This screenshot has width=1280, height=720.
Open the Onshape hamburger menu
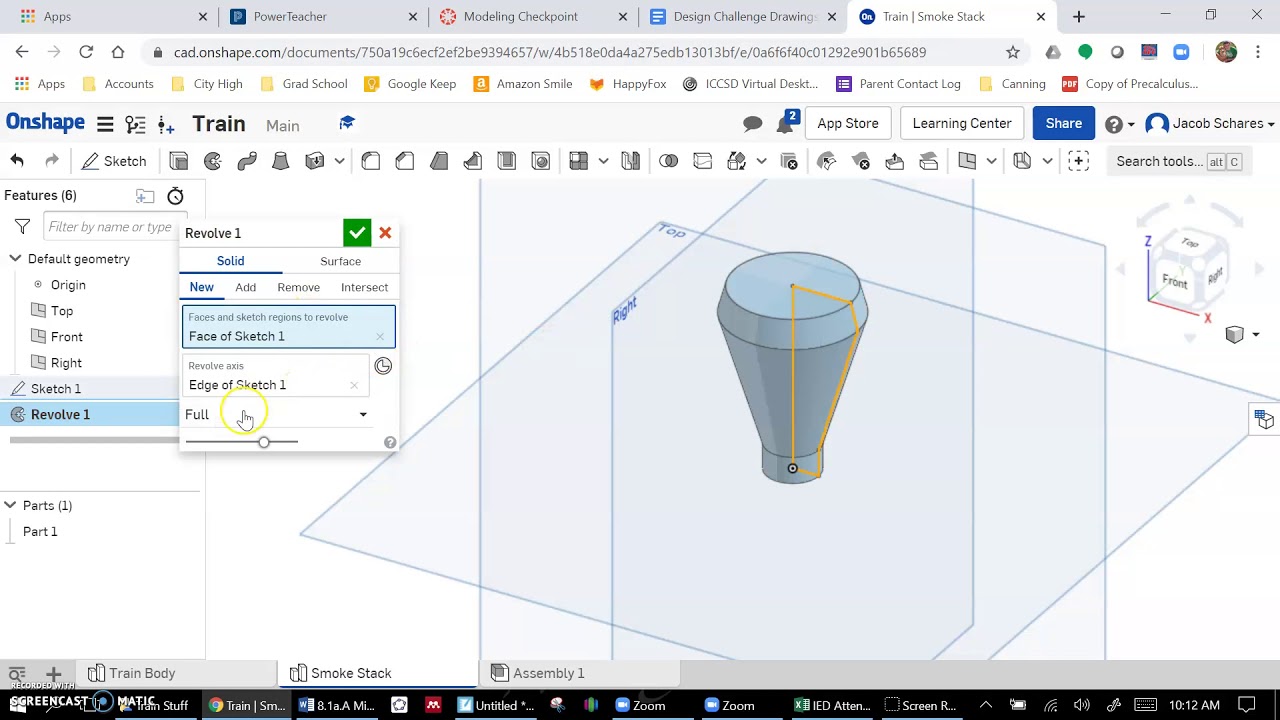tap(104, 124)
